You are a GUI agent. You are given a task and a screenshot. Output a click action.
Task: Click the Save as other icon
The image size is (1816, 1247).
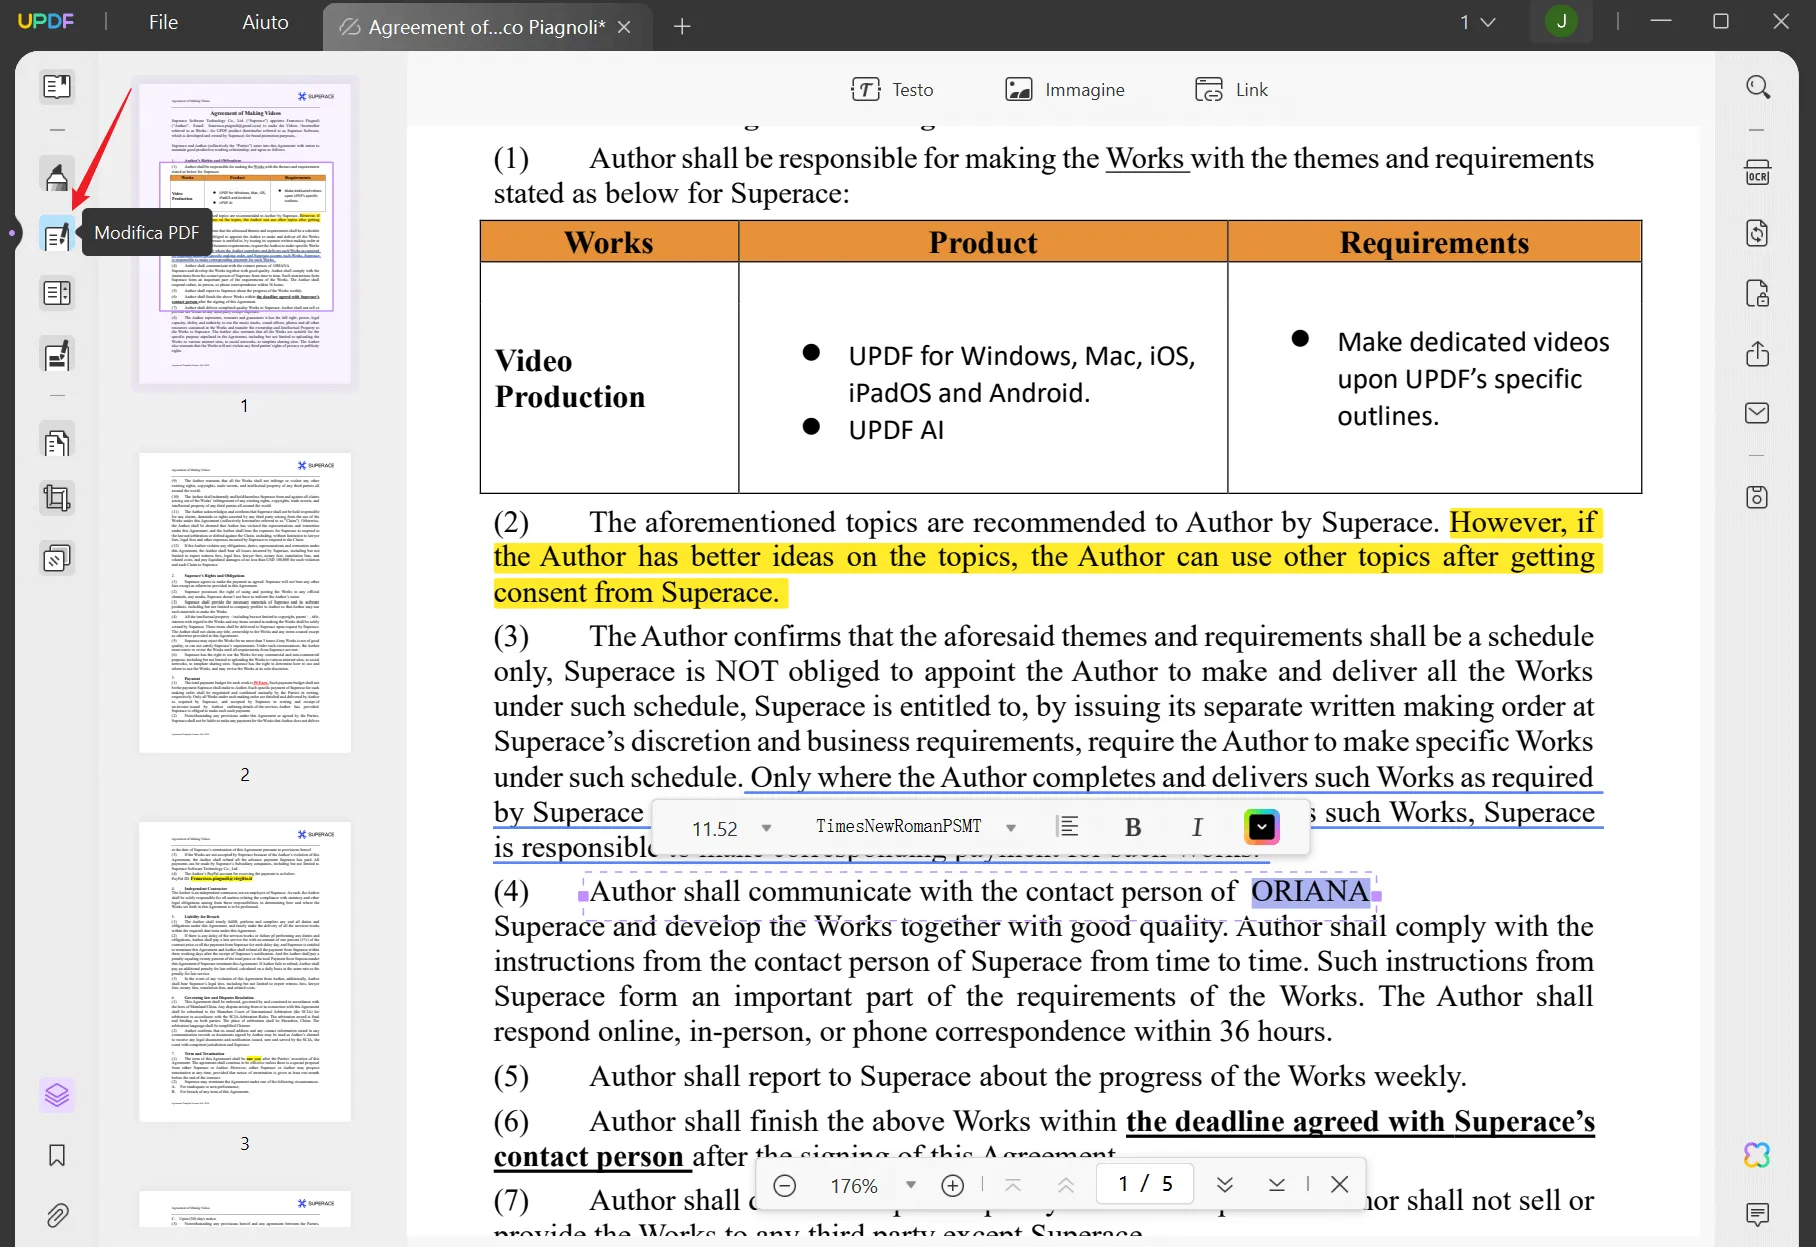point(1758,498)
